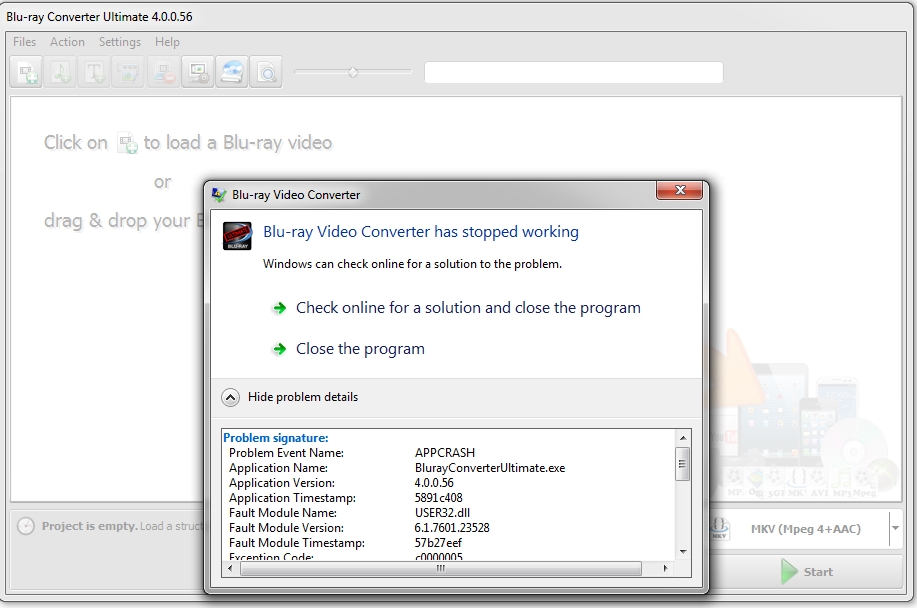Image resolution: width=917 pixels, height=608 pixels.
Task: Open the Files menu
Action: (25, 42)
